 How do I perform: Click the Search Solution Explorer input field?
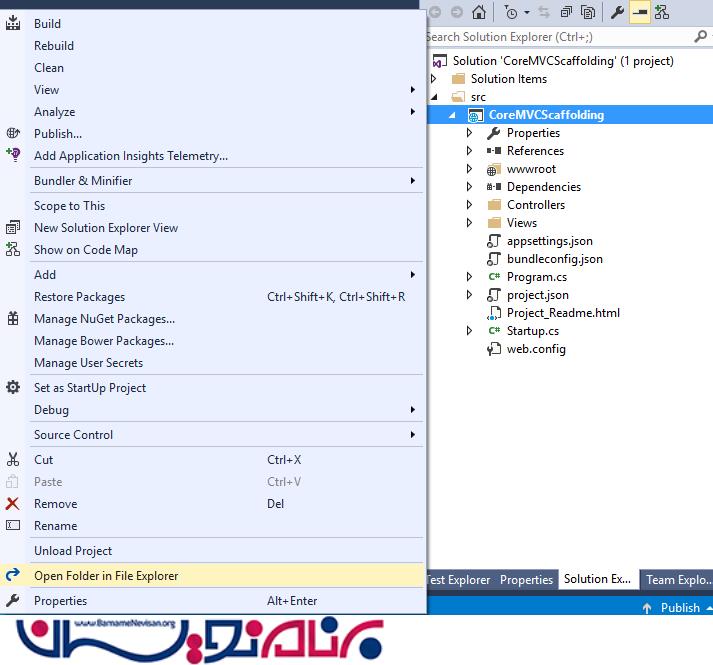[555, 37]
